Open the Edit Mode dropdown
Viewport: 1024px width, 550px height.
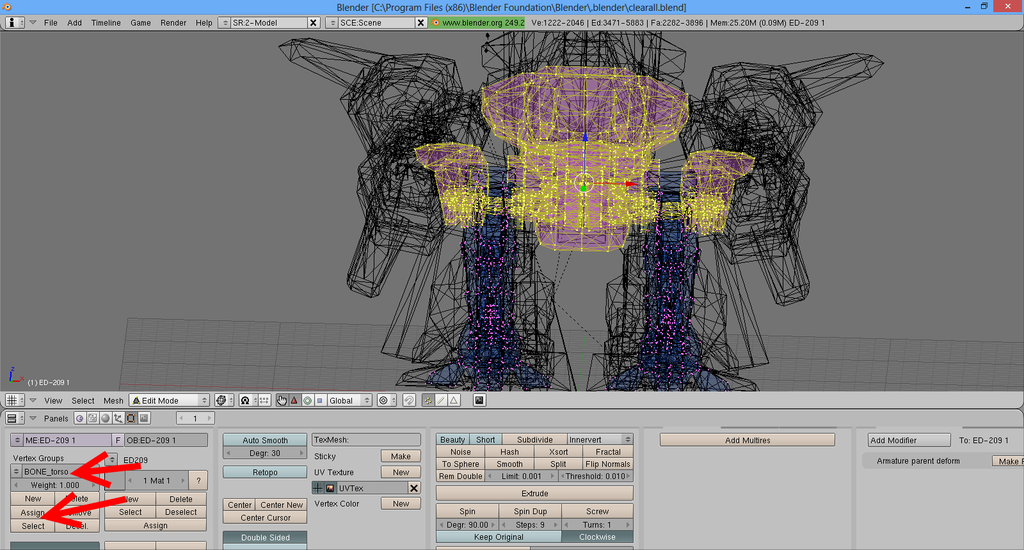pyautogui.click(x=170, y=400)
